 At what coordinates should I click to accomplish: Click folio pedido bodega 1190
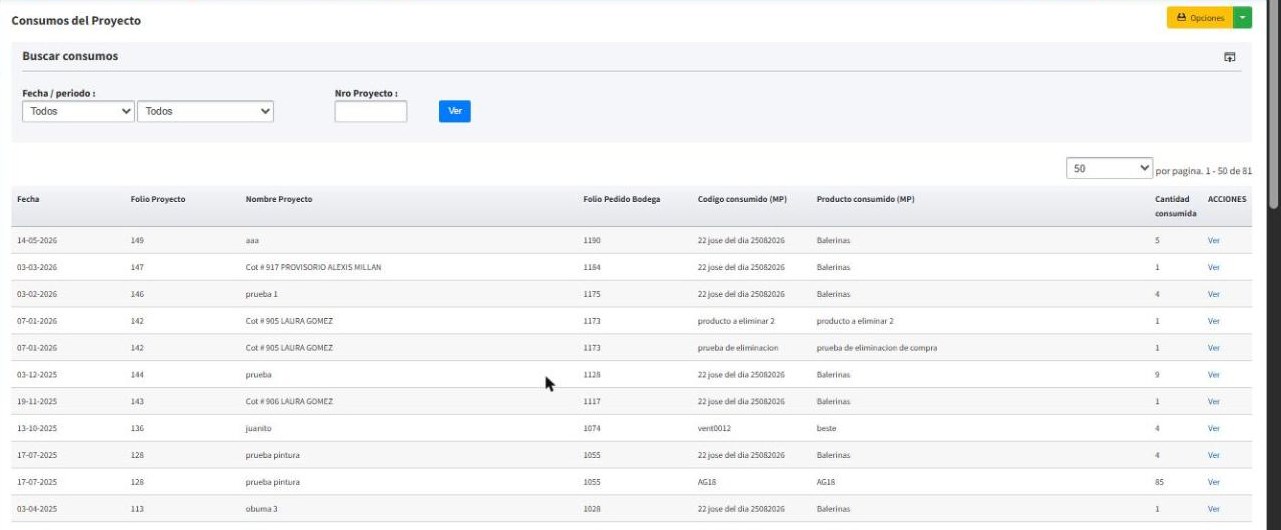pyautogui.click(x=592, y=241)
